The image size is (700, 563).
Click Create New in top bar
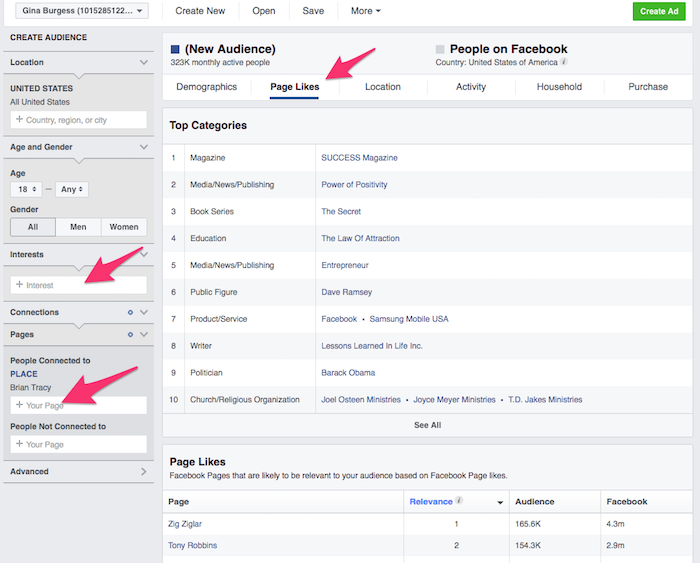tap(200, 11)
